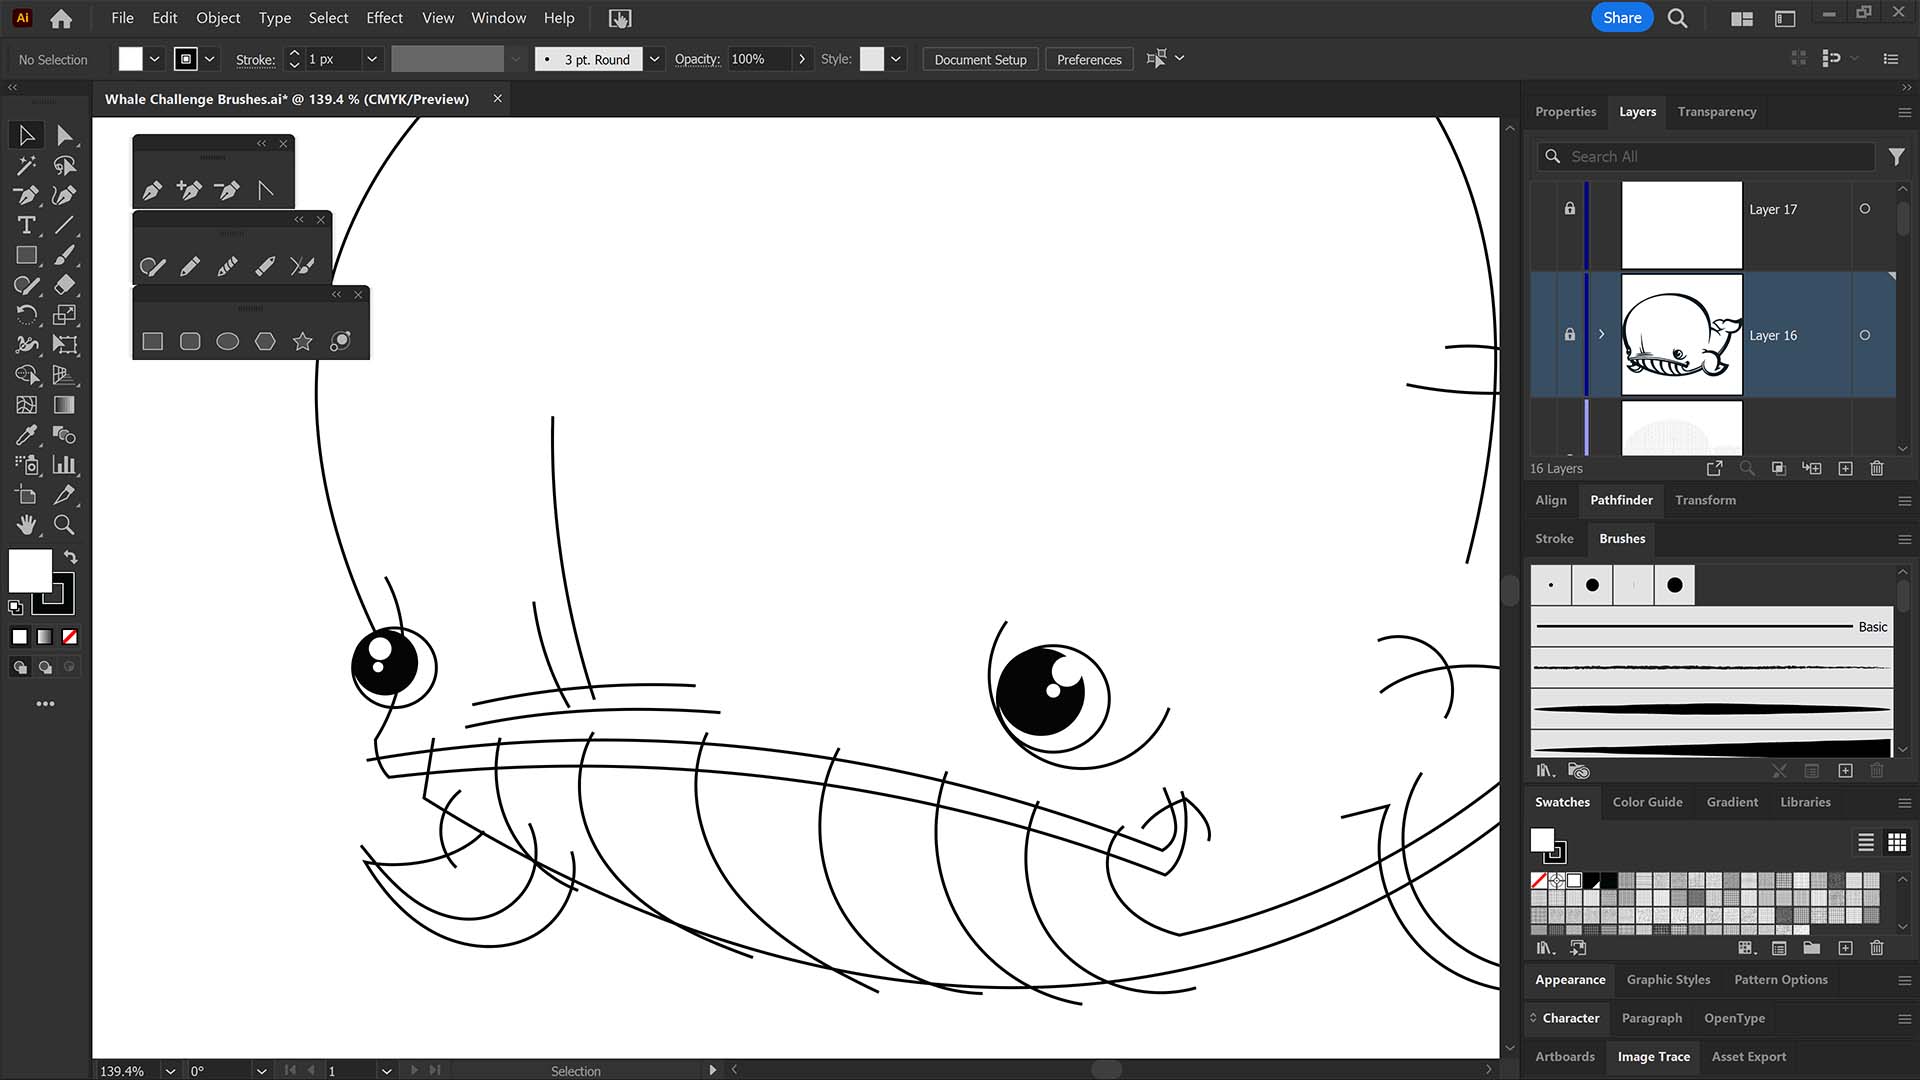The width and height of the screenshot is (1920, 1080).
Task: Select the Hand tool
Action: (x=26, y=525)
